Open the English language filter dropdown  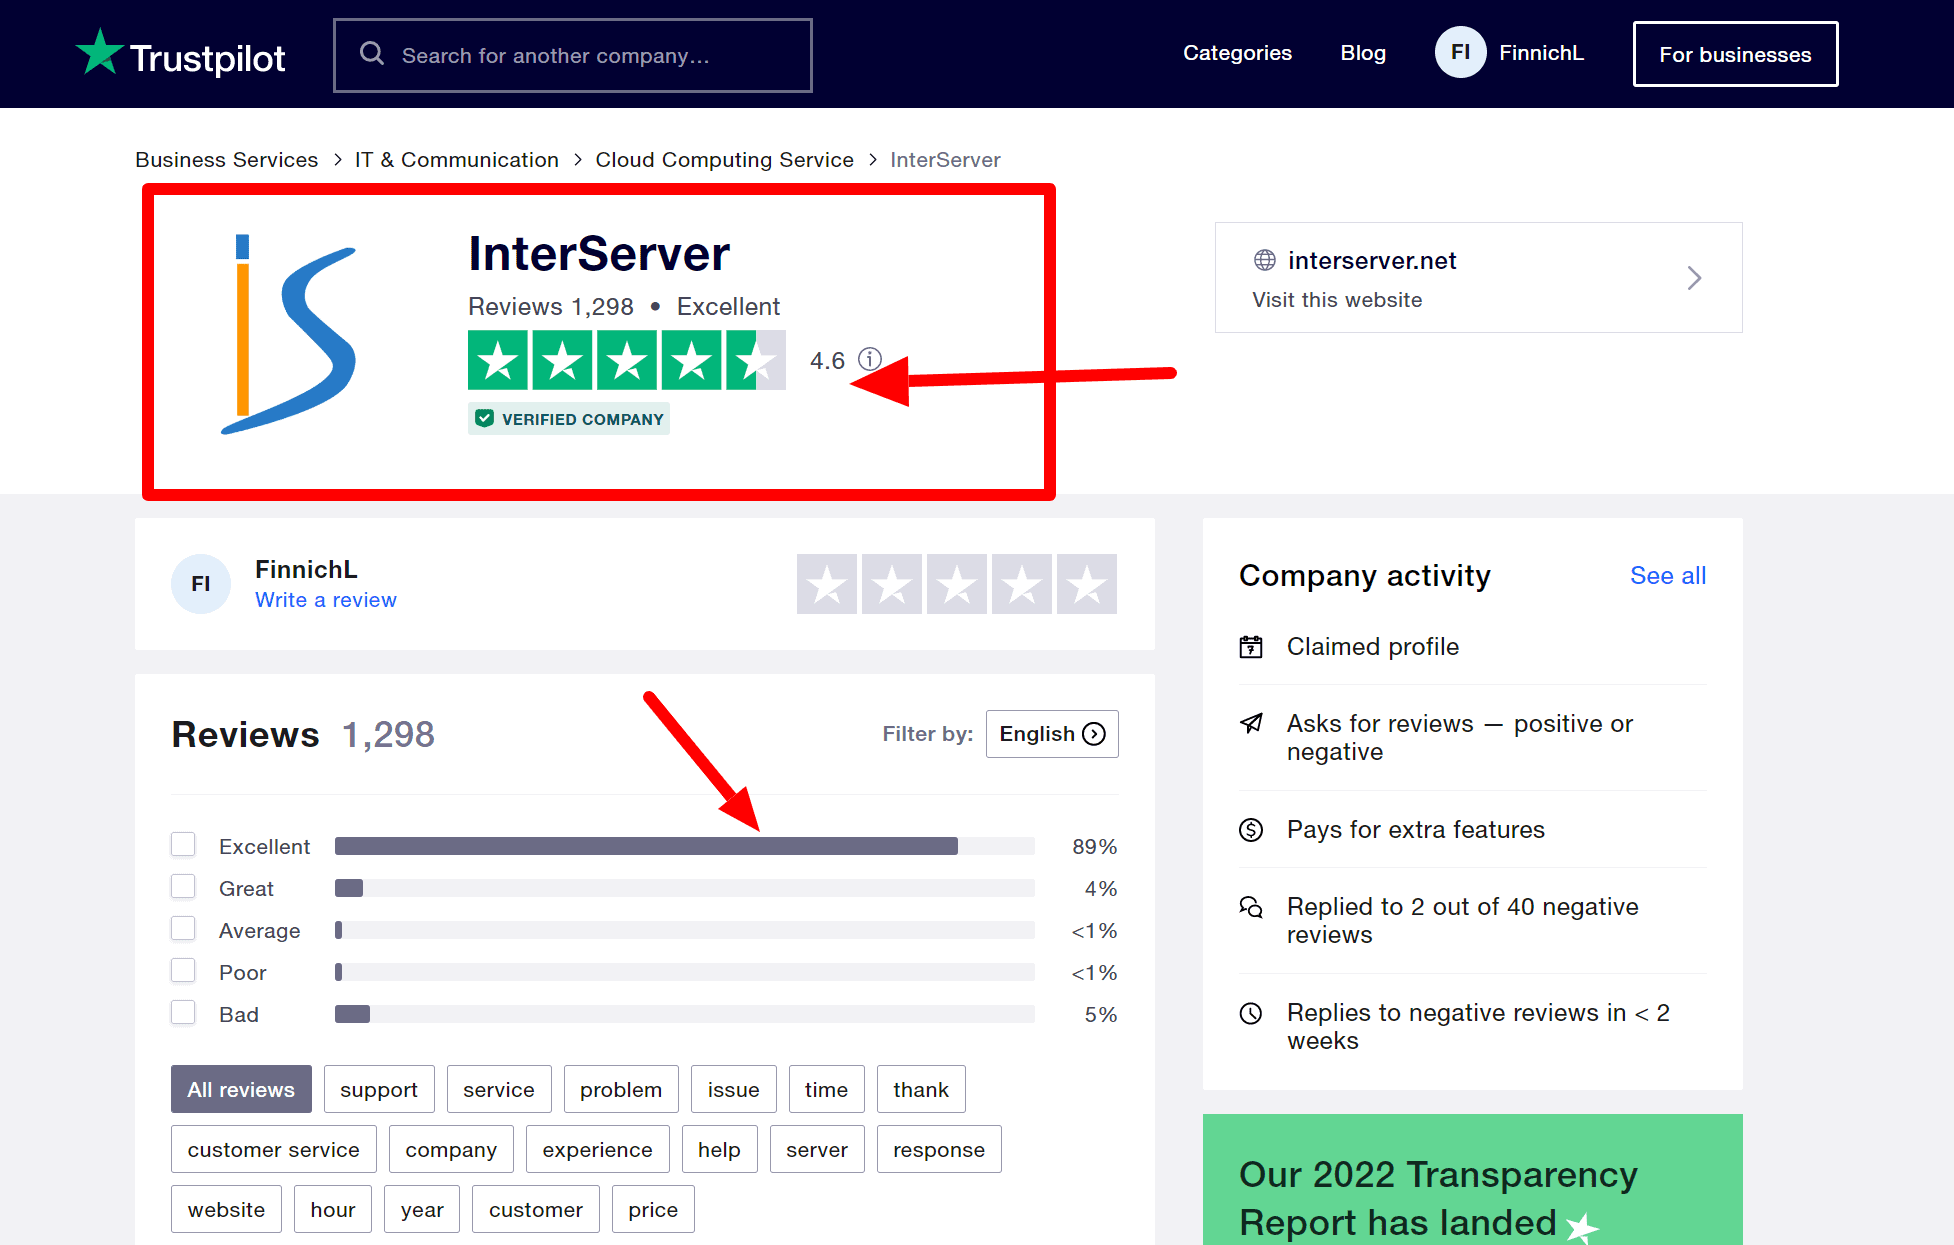click(x=1051, y=733)
